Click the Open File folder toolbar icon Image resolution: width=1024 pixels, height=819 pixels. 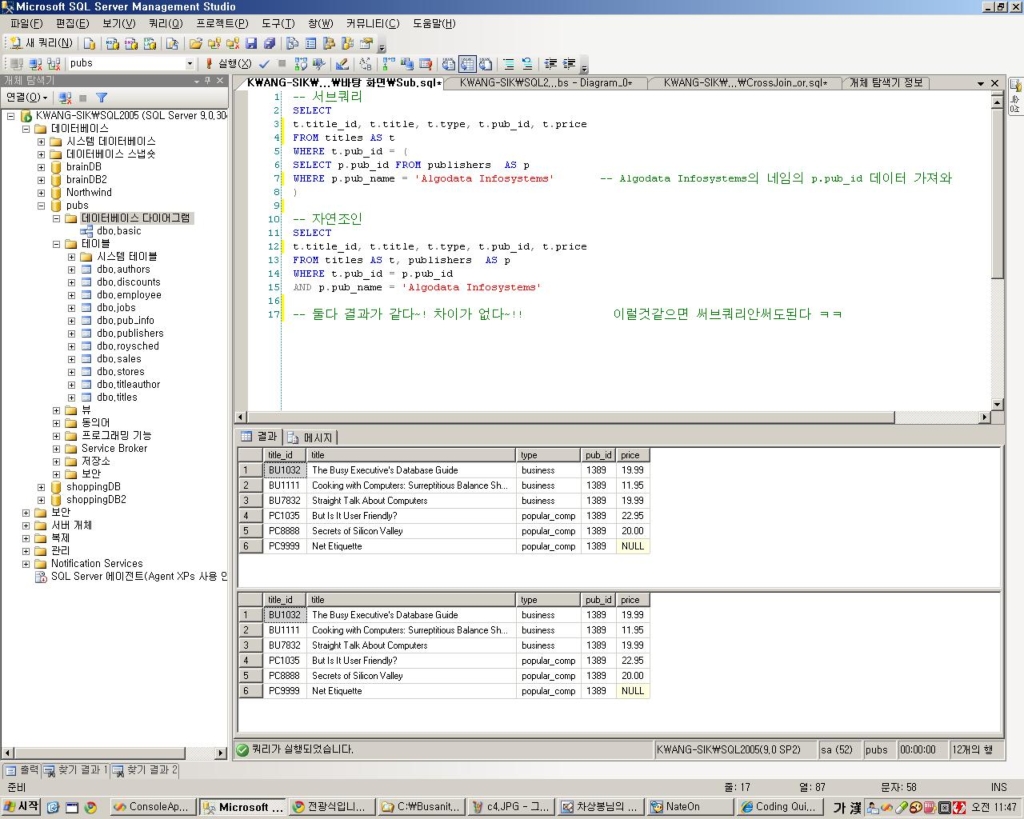tap(195, 44)
